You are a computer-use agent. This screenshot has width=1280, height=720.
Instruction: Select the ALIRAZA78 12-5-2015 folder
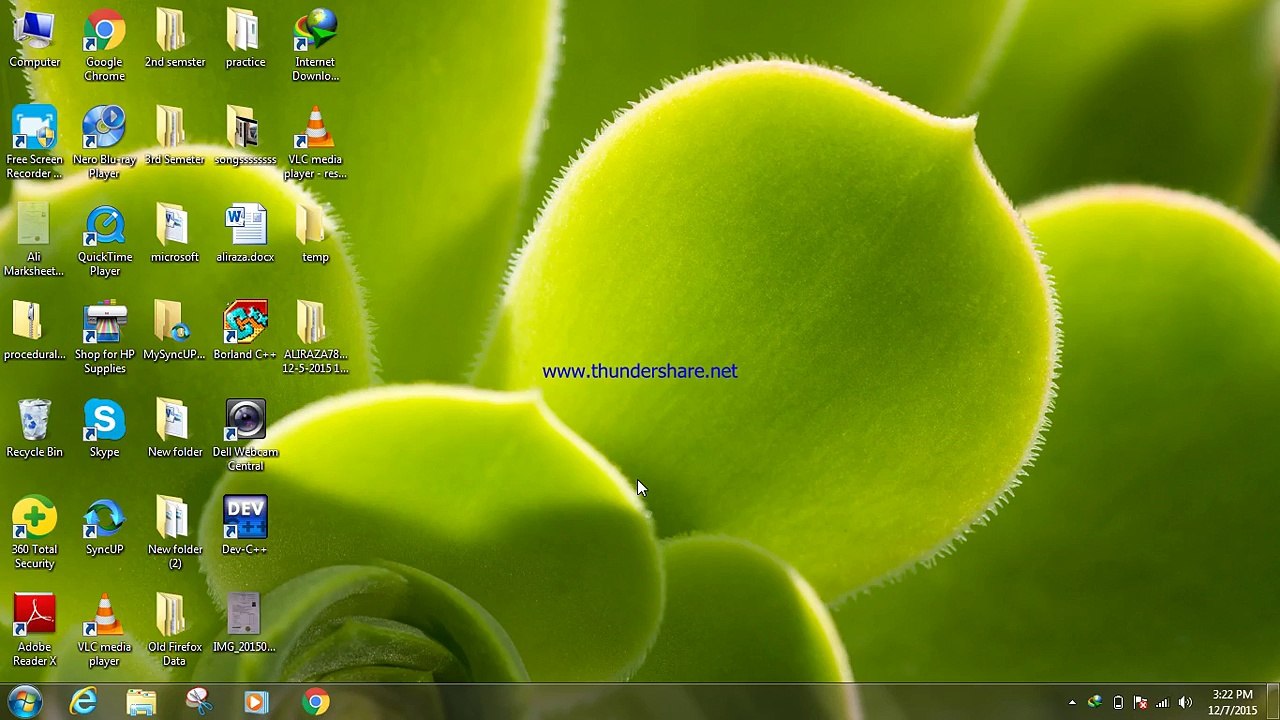click(315, 338)
